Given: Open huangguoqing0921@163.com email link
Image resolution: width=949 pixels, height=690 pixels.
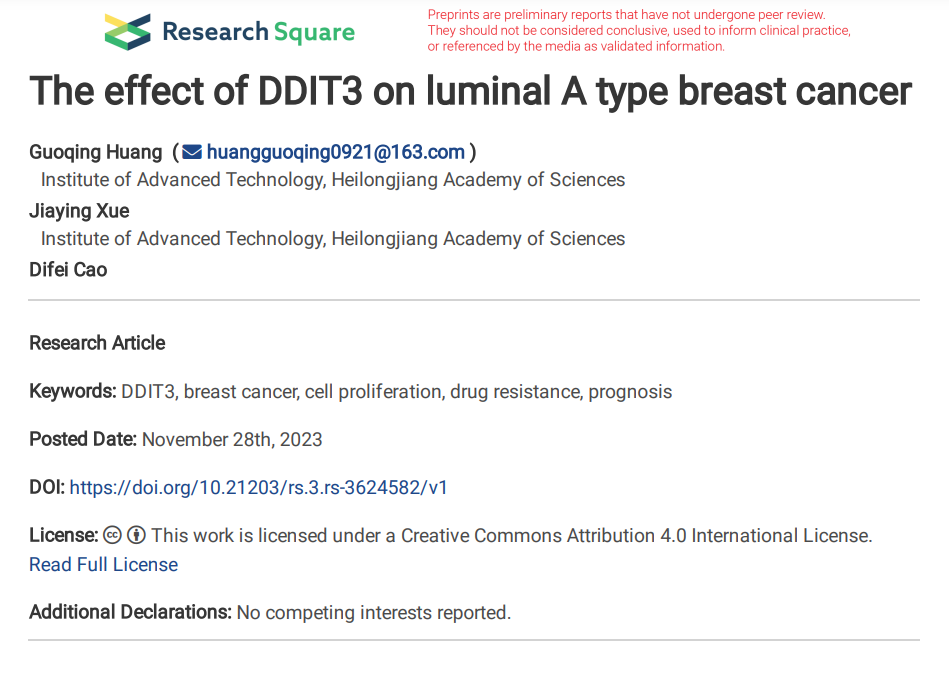Looking at the screenshot, I should tap(335, 152).
